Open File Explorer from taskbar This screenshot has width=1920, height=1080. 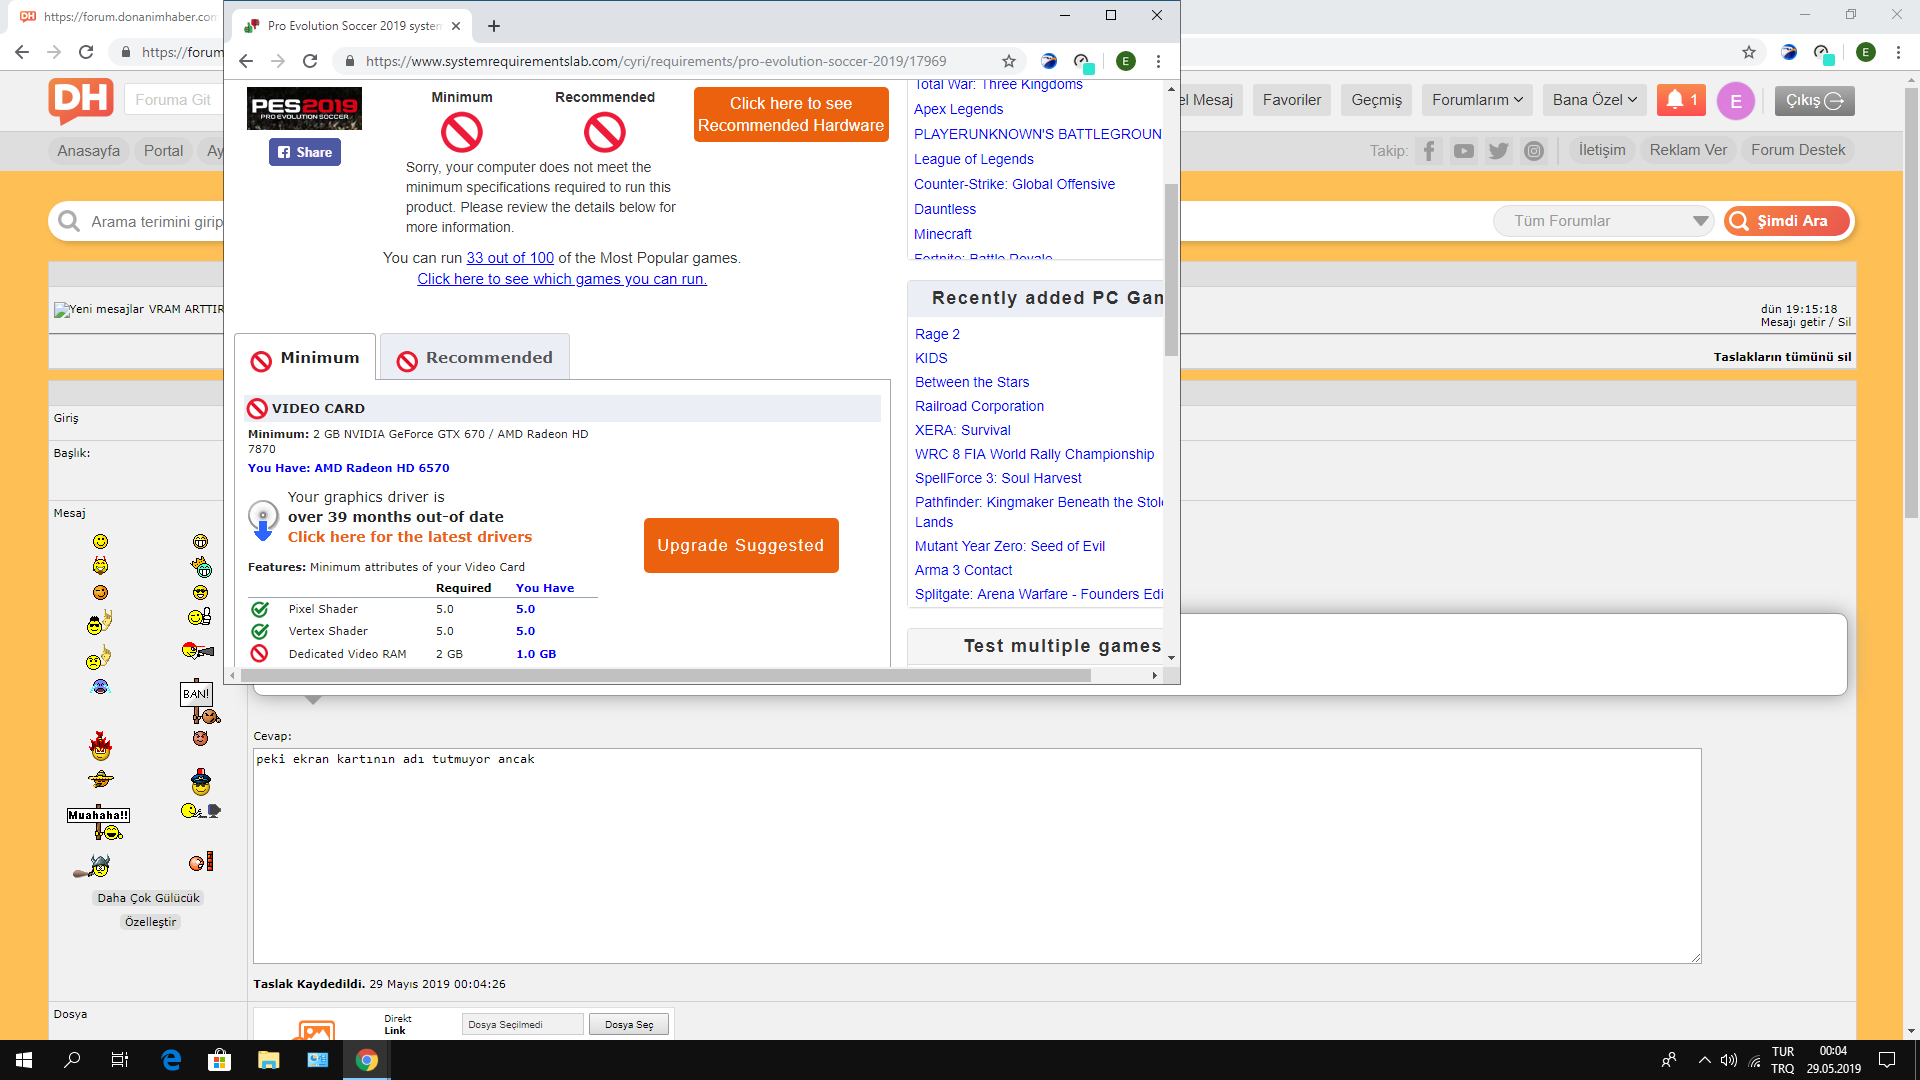point(268,1060)
